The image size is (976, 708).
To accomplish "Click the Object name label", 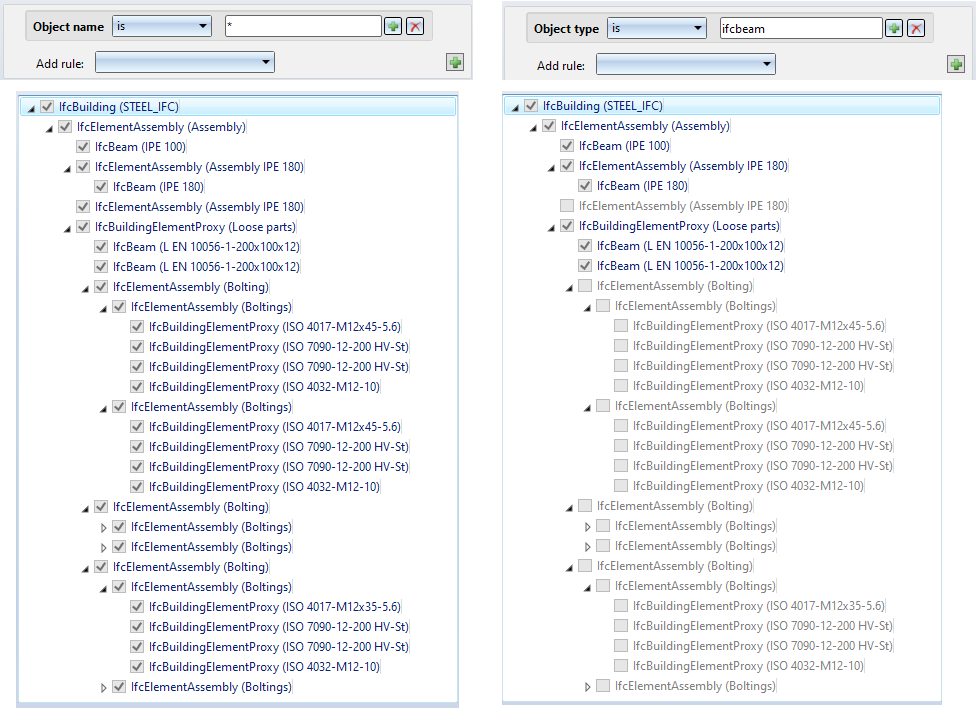I will click(x=68, y=27).
